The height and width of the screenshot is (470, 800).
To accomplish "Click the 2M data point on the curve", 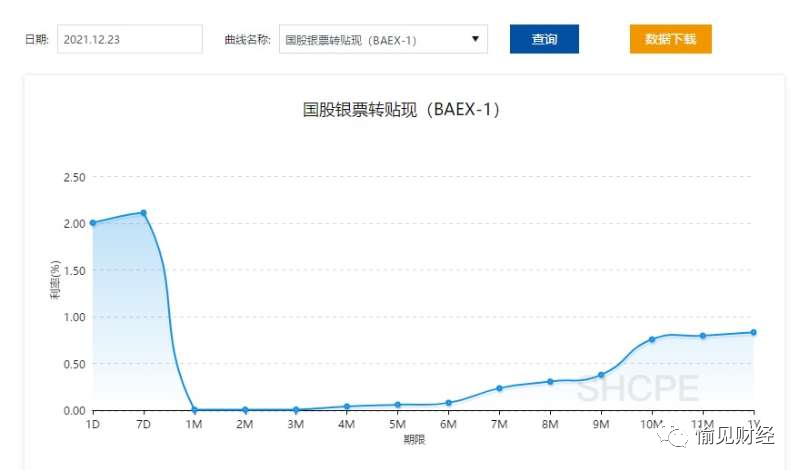I will click(245, 409).
